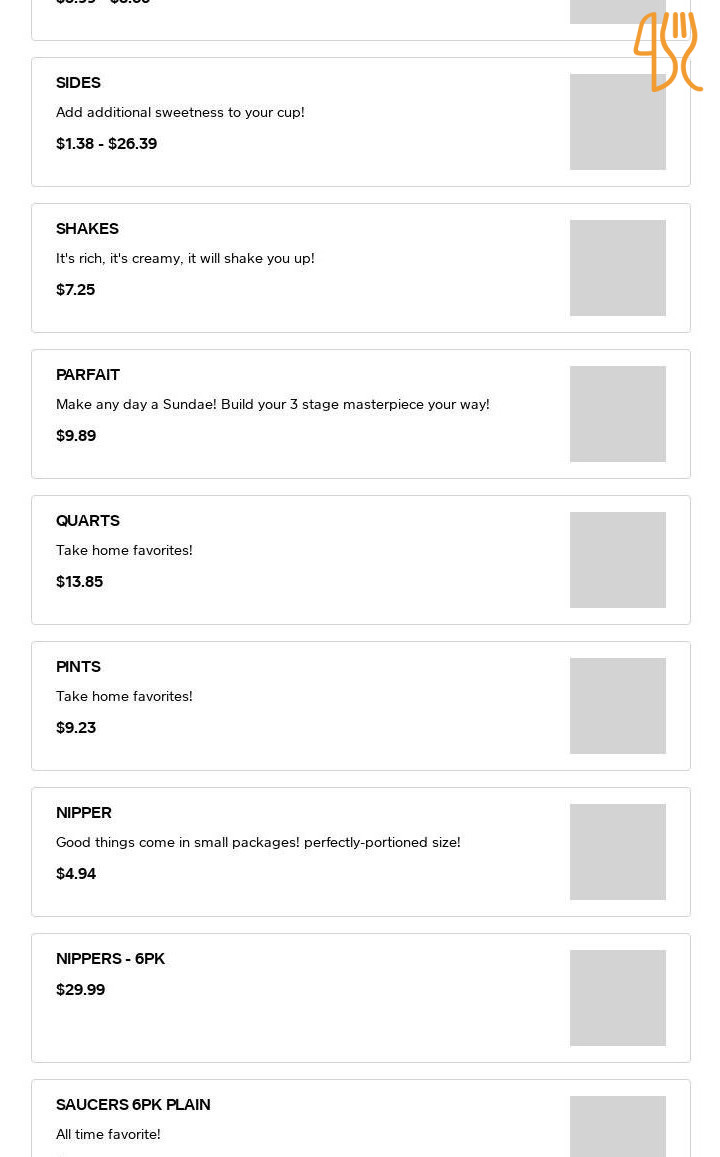
Task: Select the SHAKES category title
Action: 87,229
